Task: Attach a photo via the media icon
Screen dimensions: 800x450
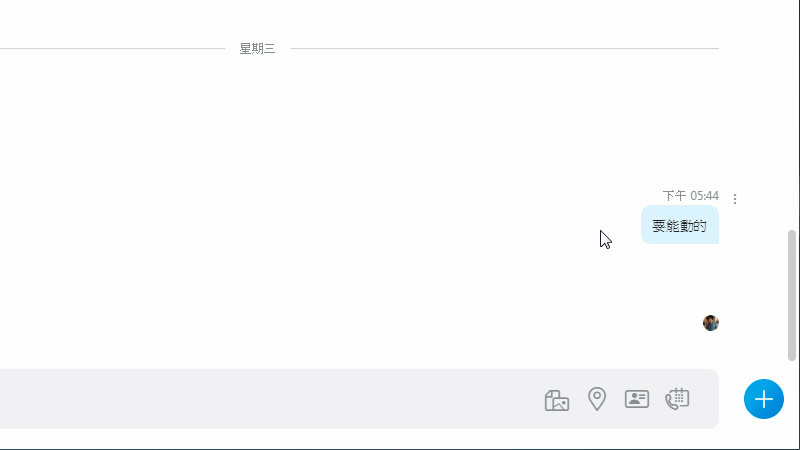Action: pyautogui.click(x=557, y=400)
